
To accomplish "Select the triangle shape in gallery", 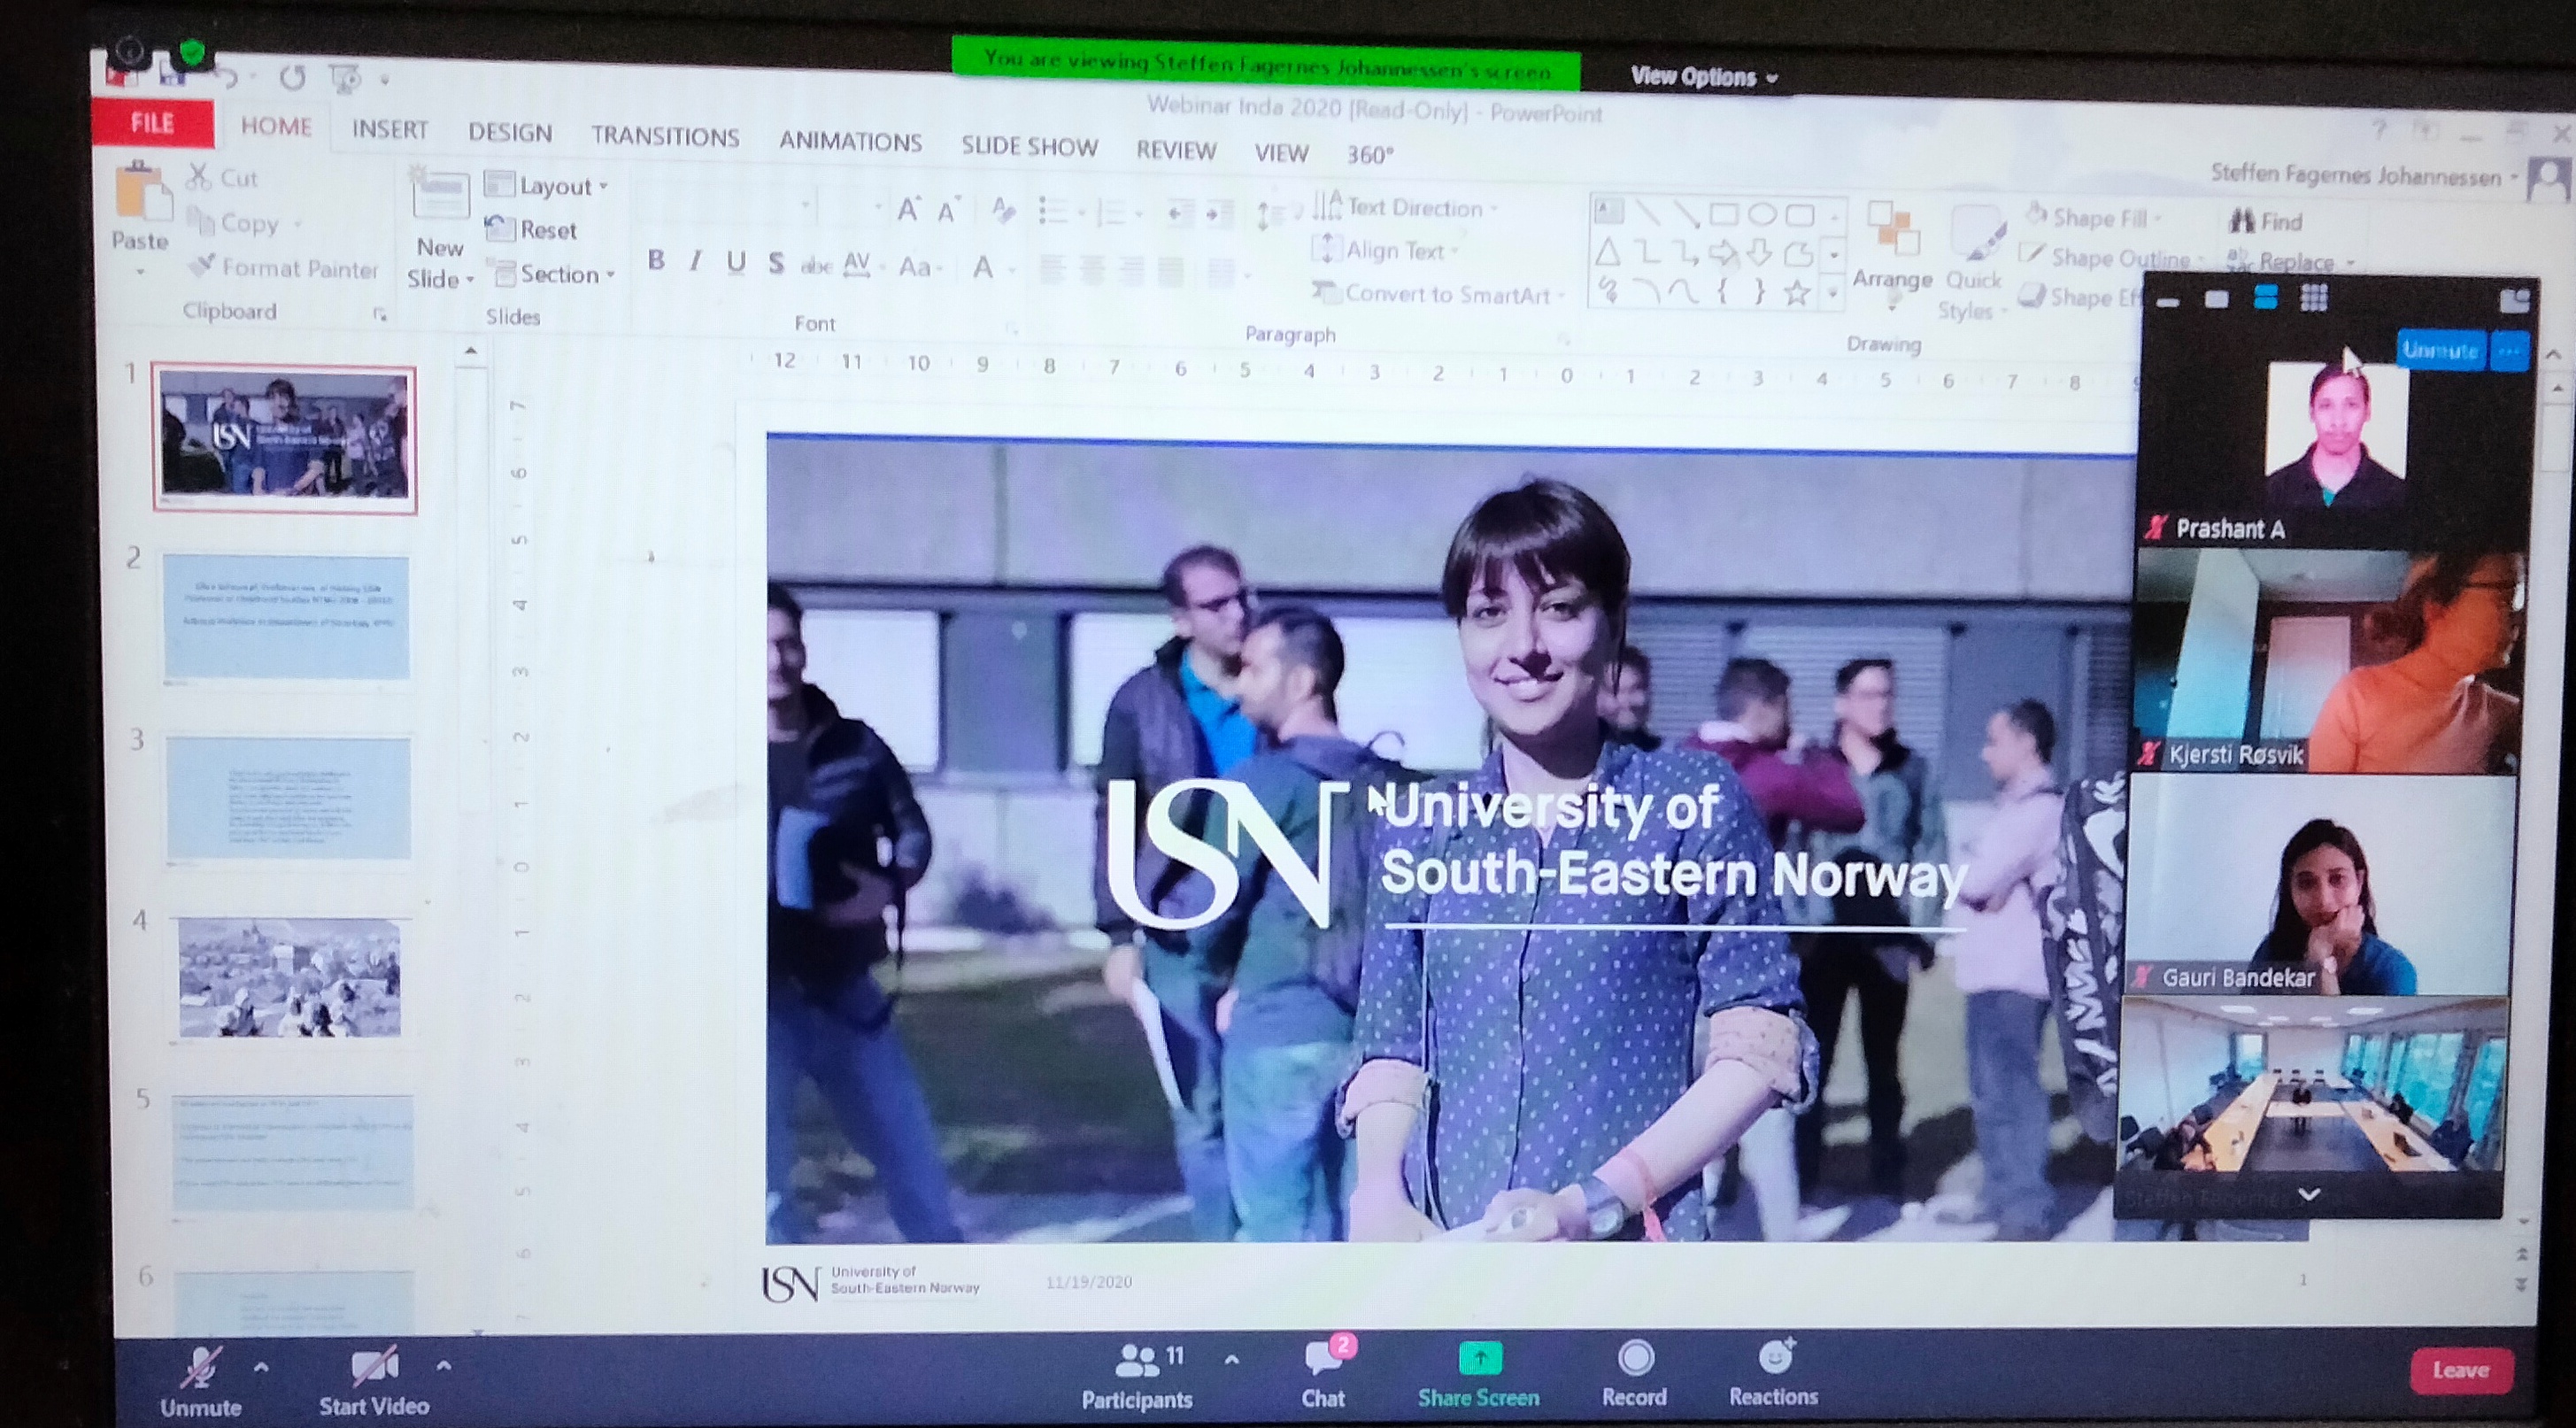I will pos(1608,251).
